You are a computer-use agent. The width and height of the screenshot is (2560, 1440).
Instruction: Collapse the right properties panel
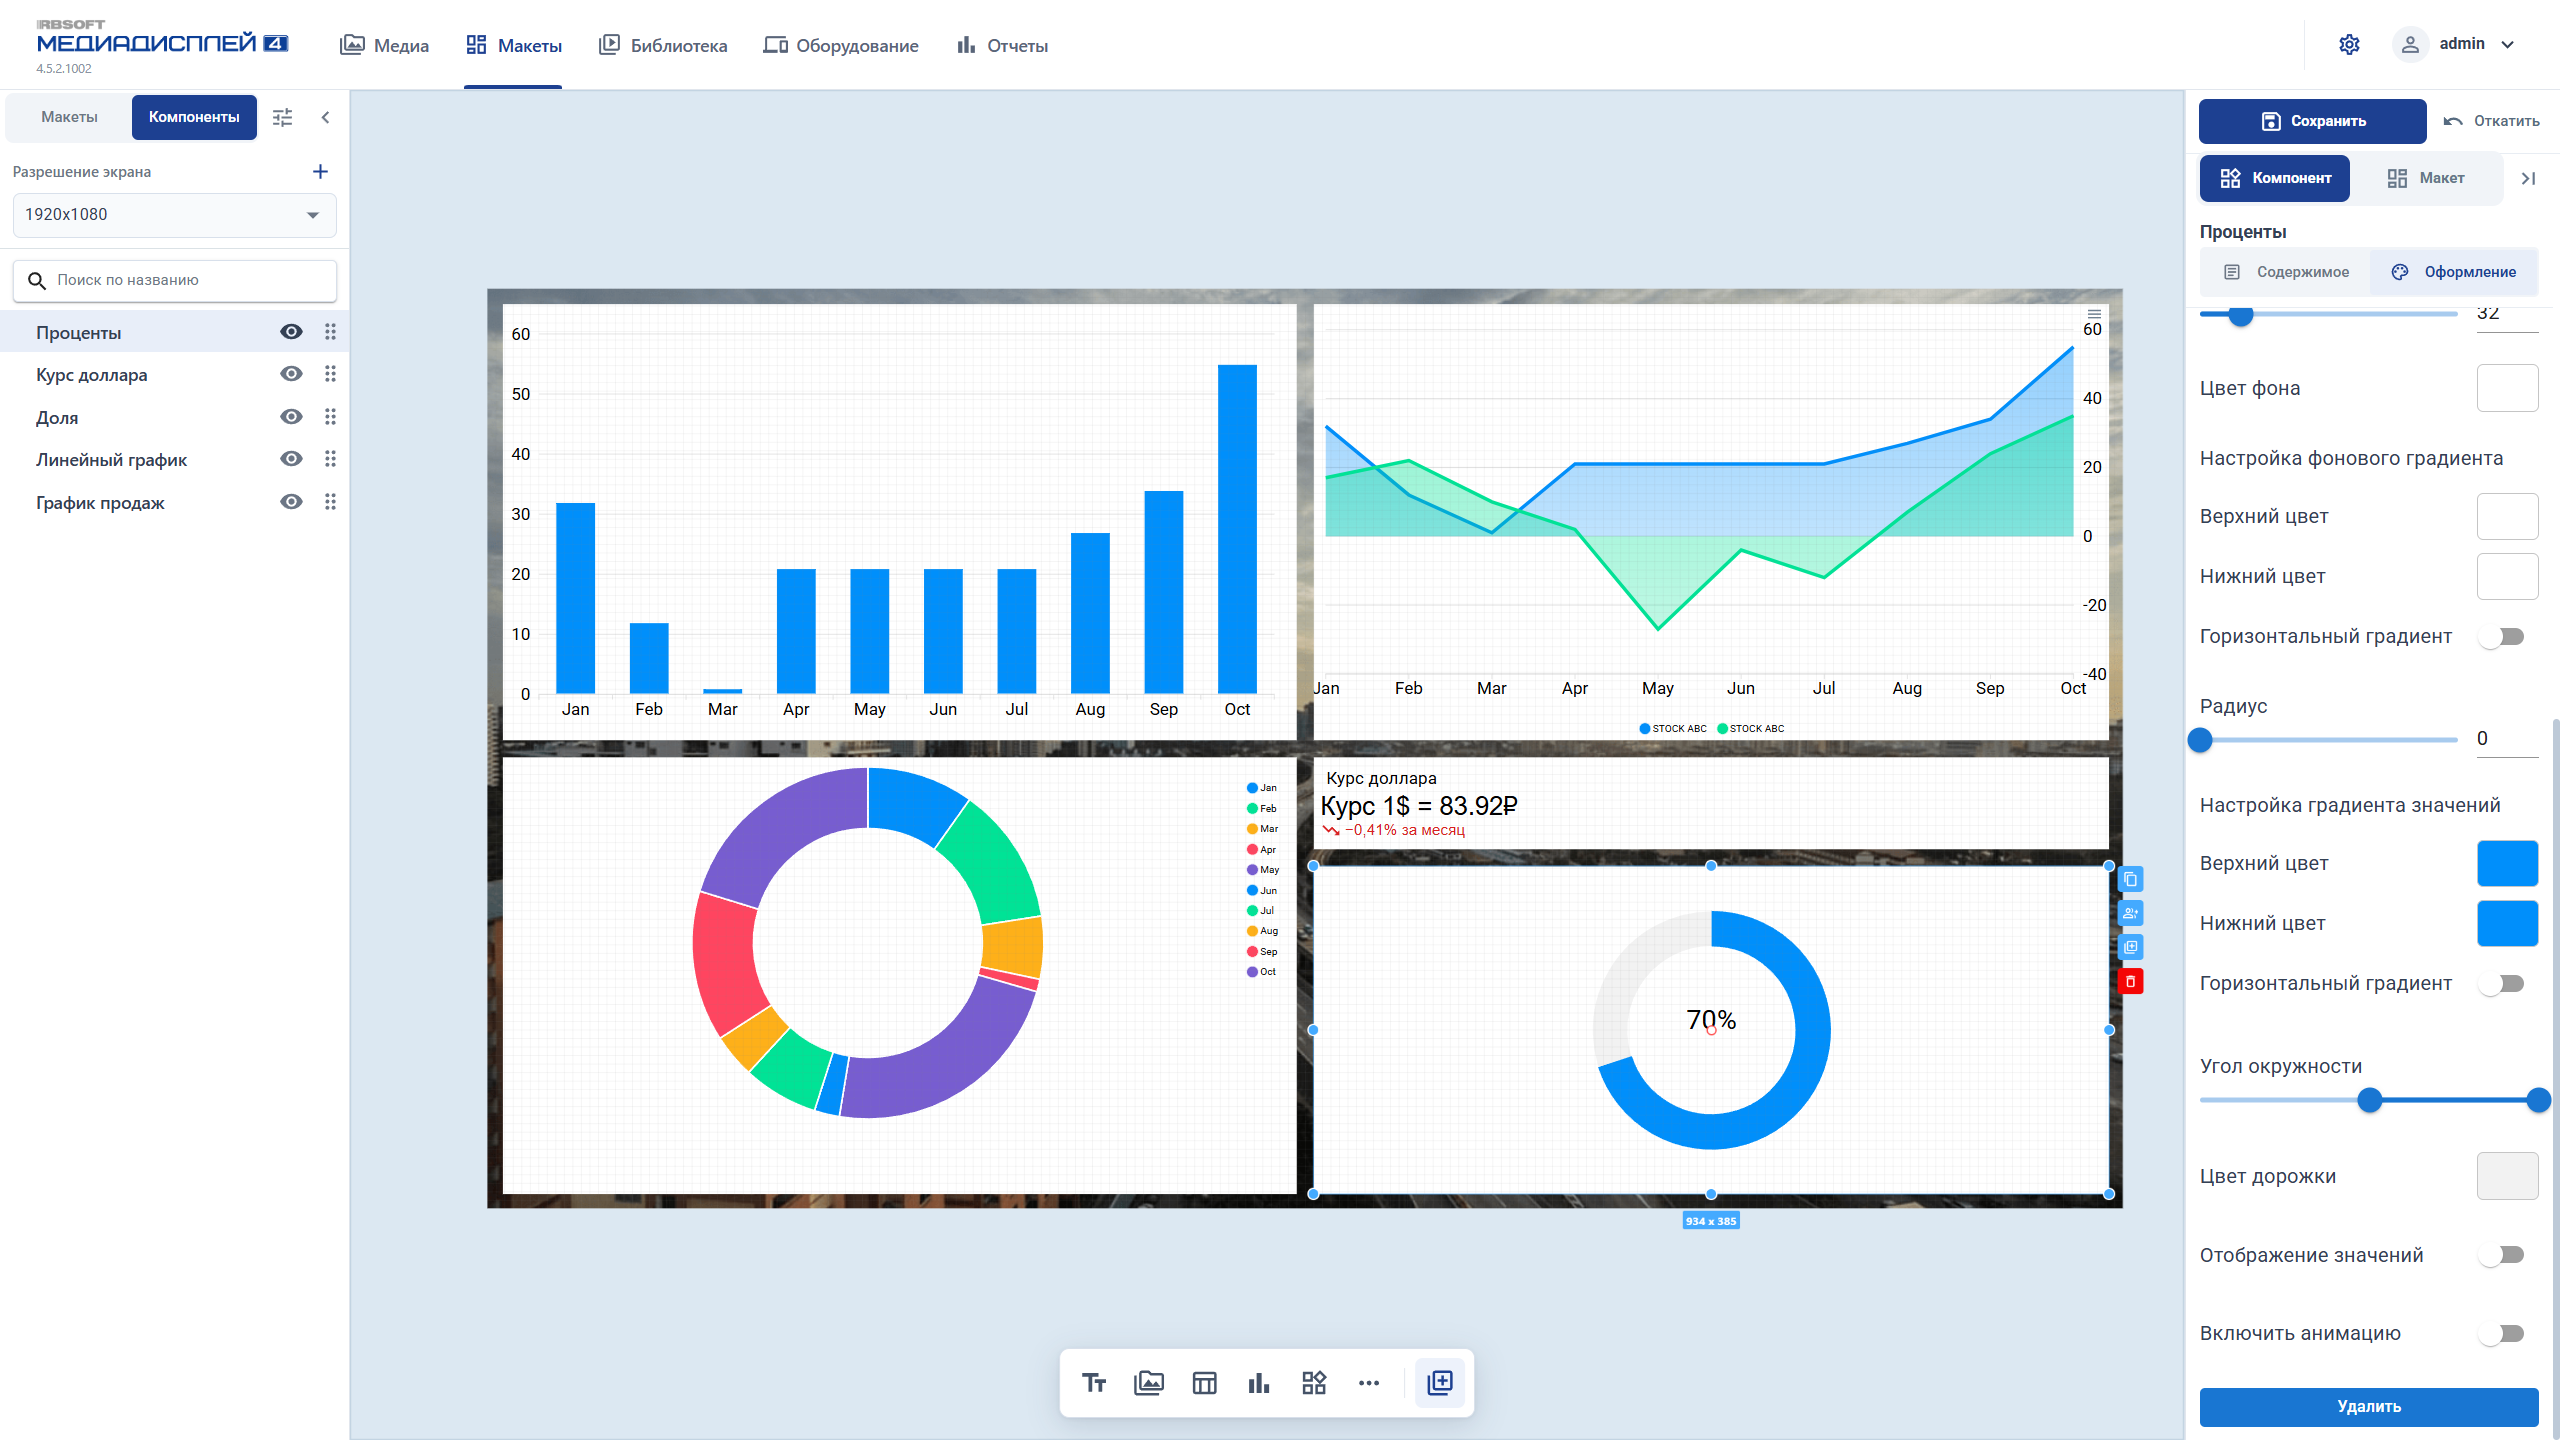click(2529, 178)
